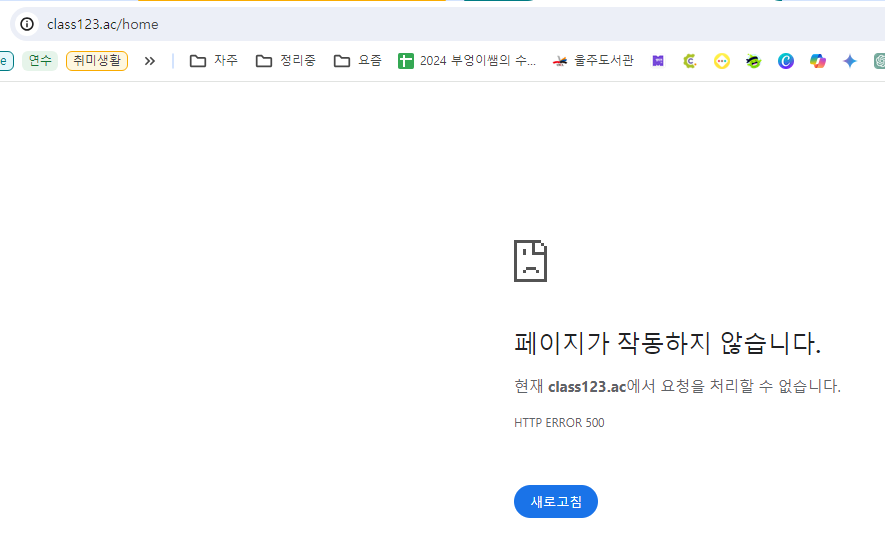Open the Microsoft Copilot bookmark icon
885x535 pixels.
818,61
